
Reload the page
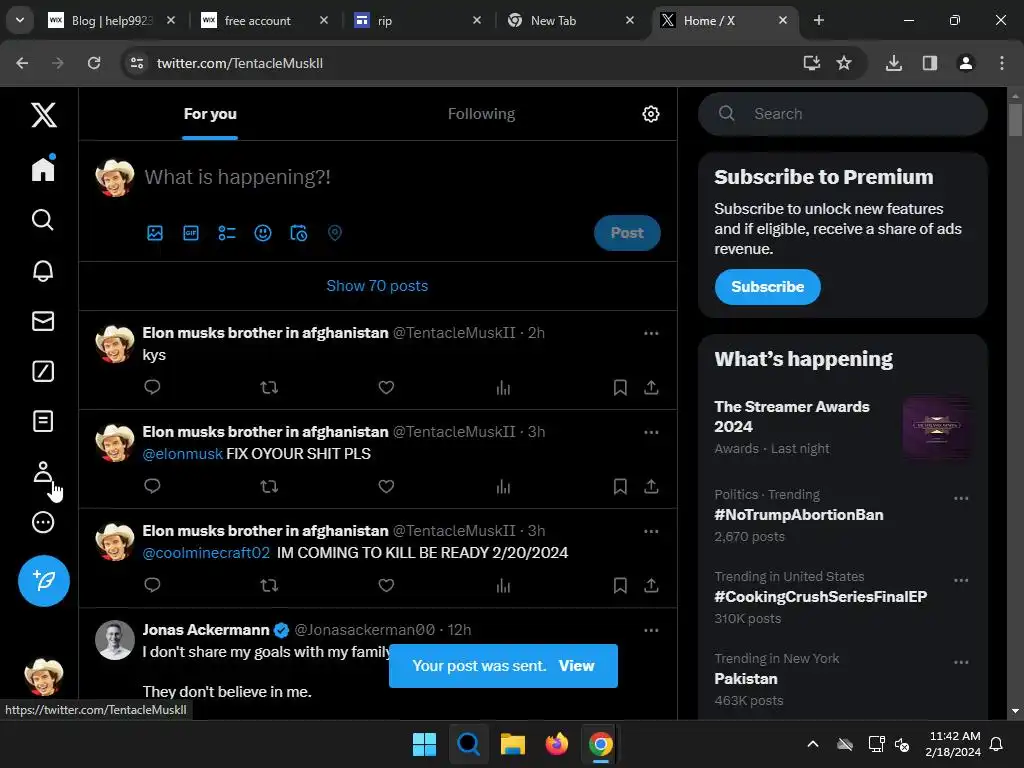tap(94, 63)
